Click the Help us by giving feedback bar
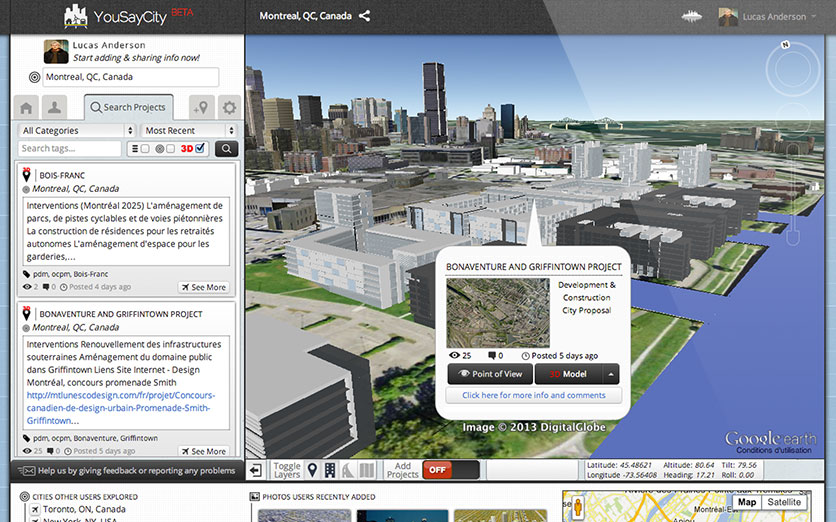This screenshot has height=522, width=836. [x=127, y=471]
